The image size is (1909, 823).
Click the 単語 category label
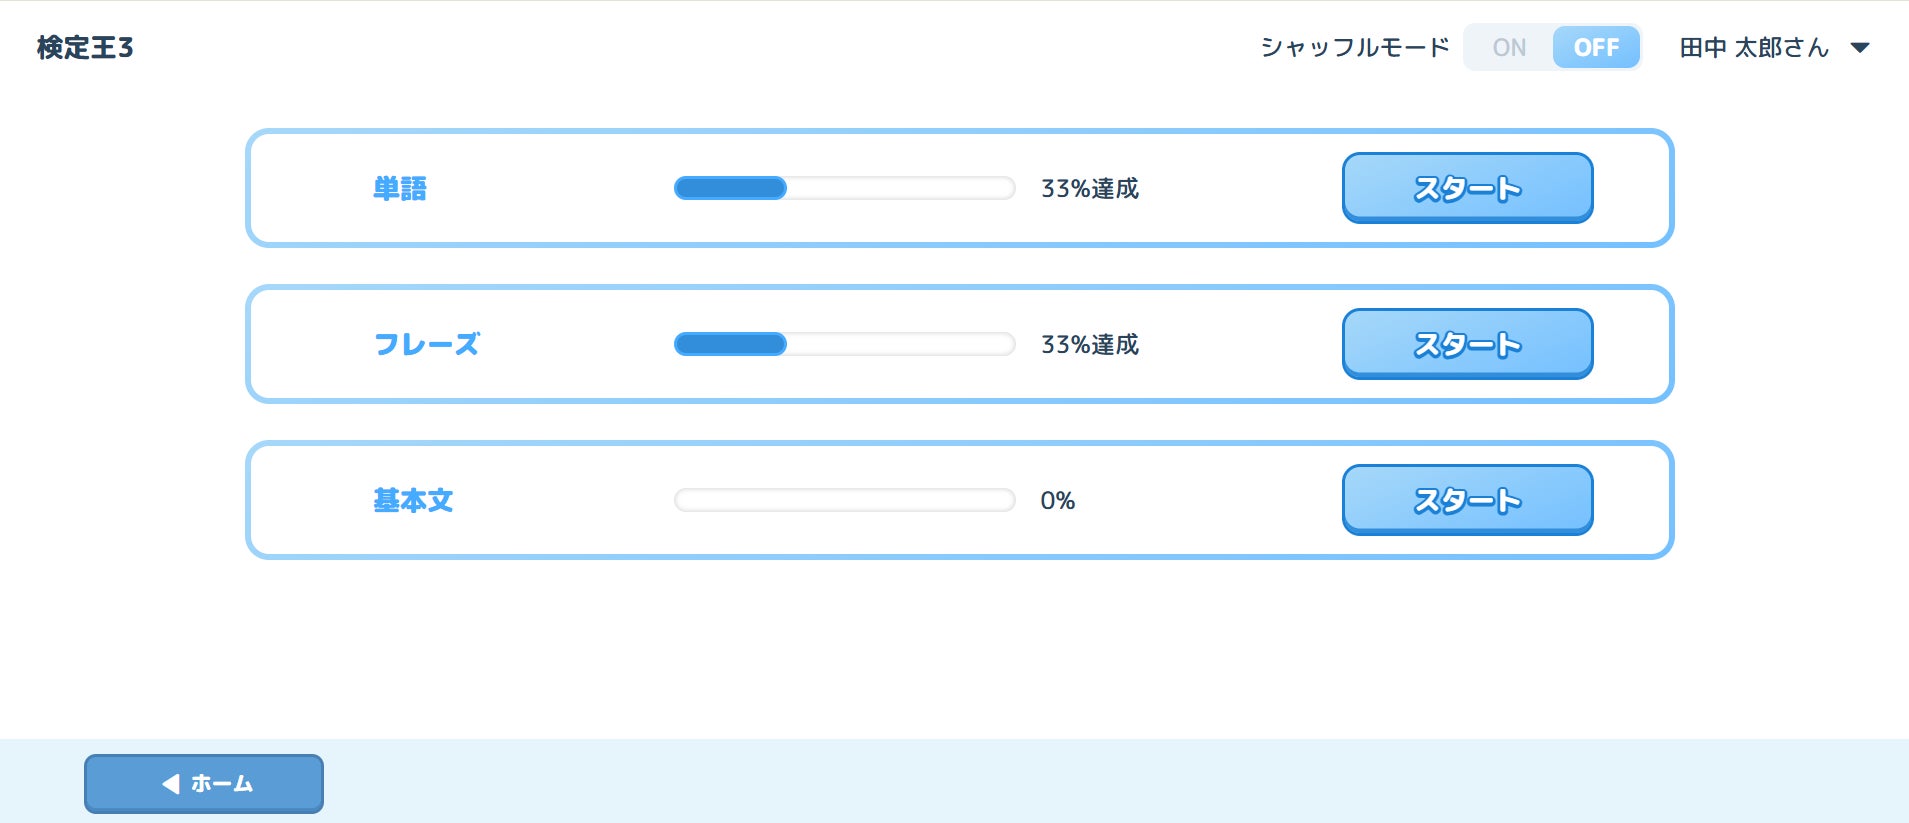[x=400, y=189]
